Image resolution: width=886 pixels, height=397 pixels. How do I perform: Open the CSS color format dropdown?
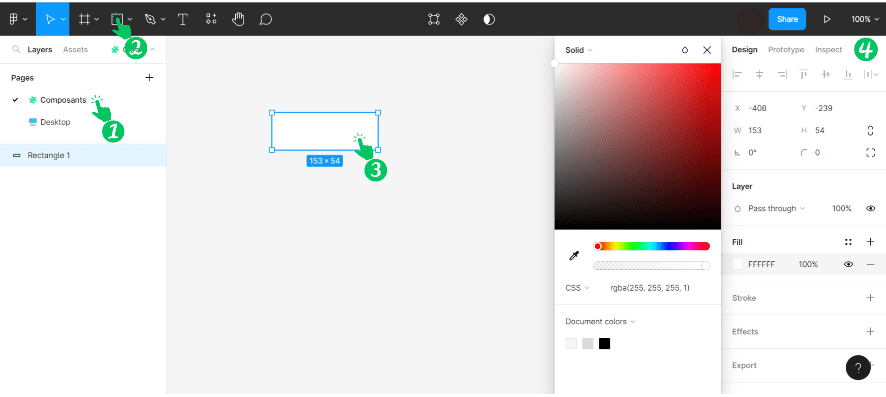(x=577, y=288)
